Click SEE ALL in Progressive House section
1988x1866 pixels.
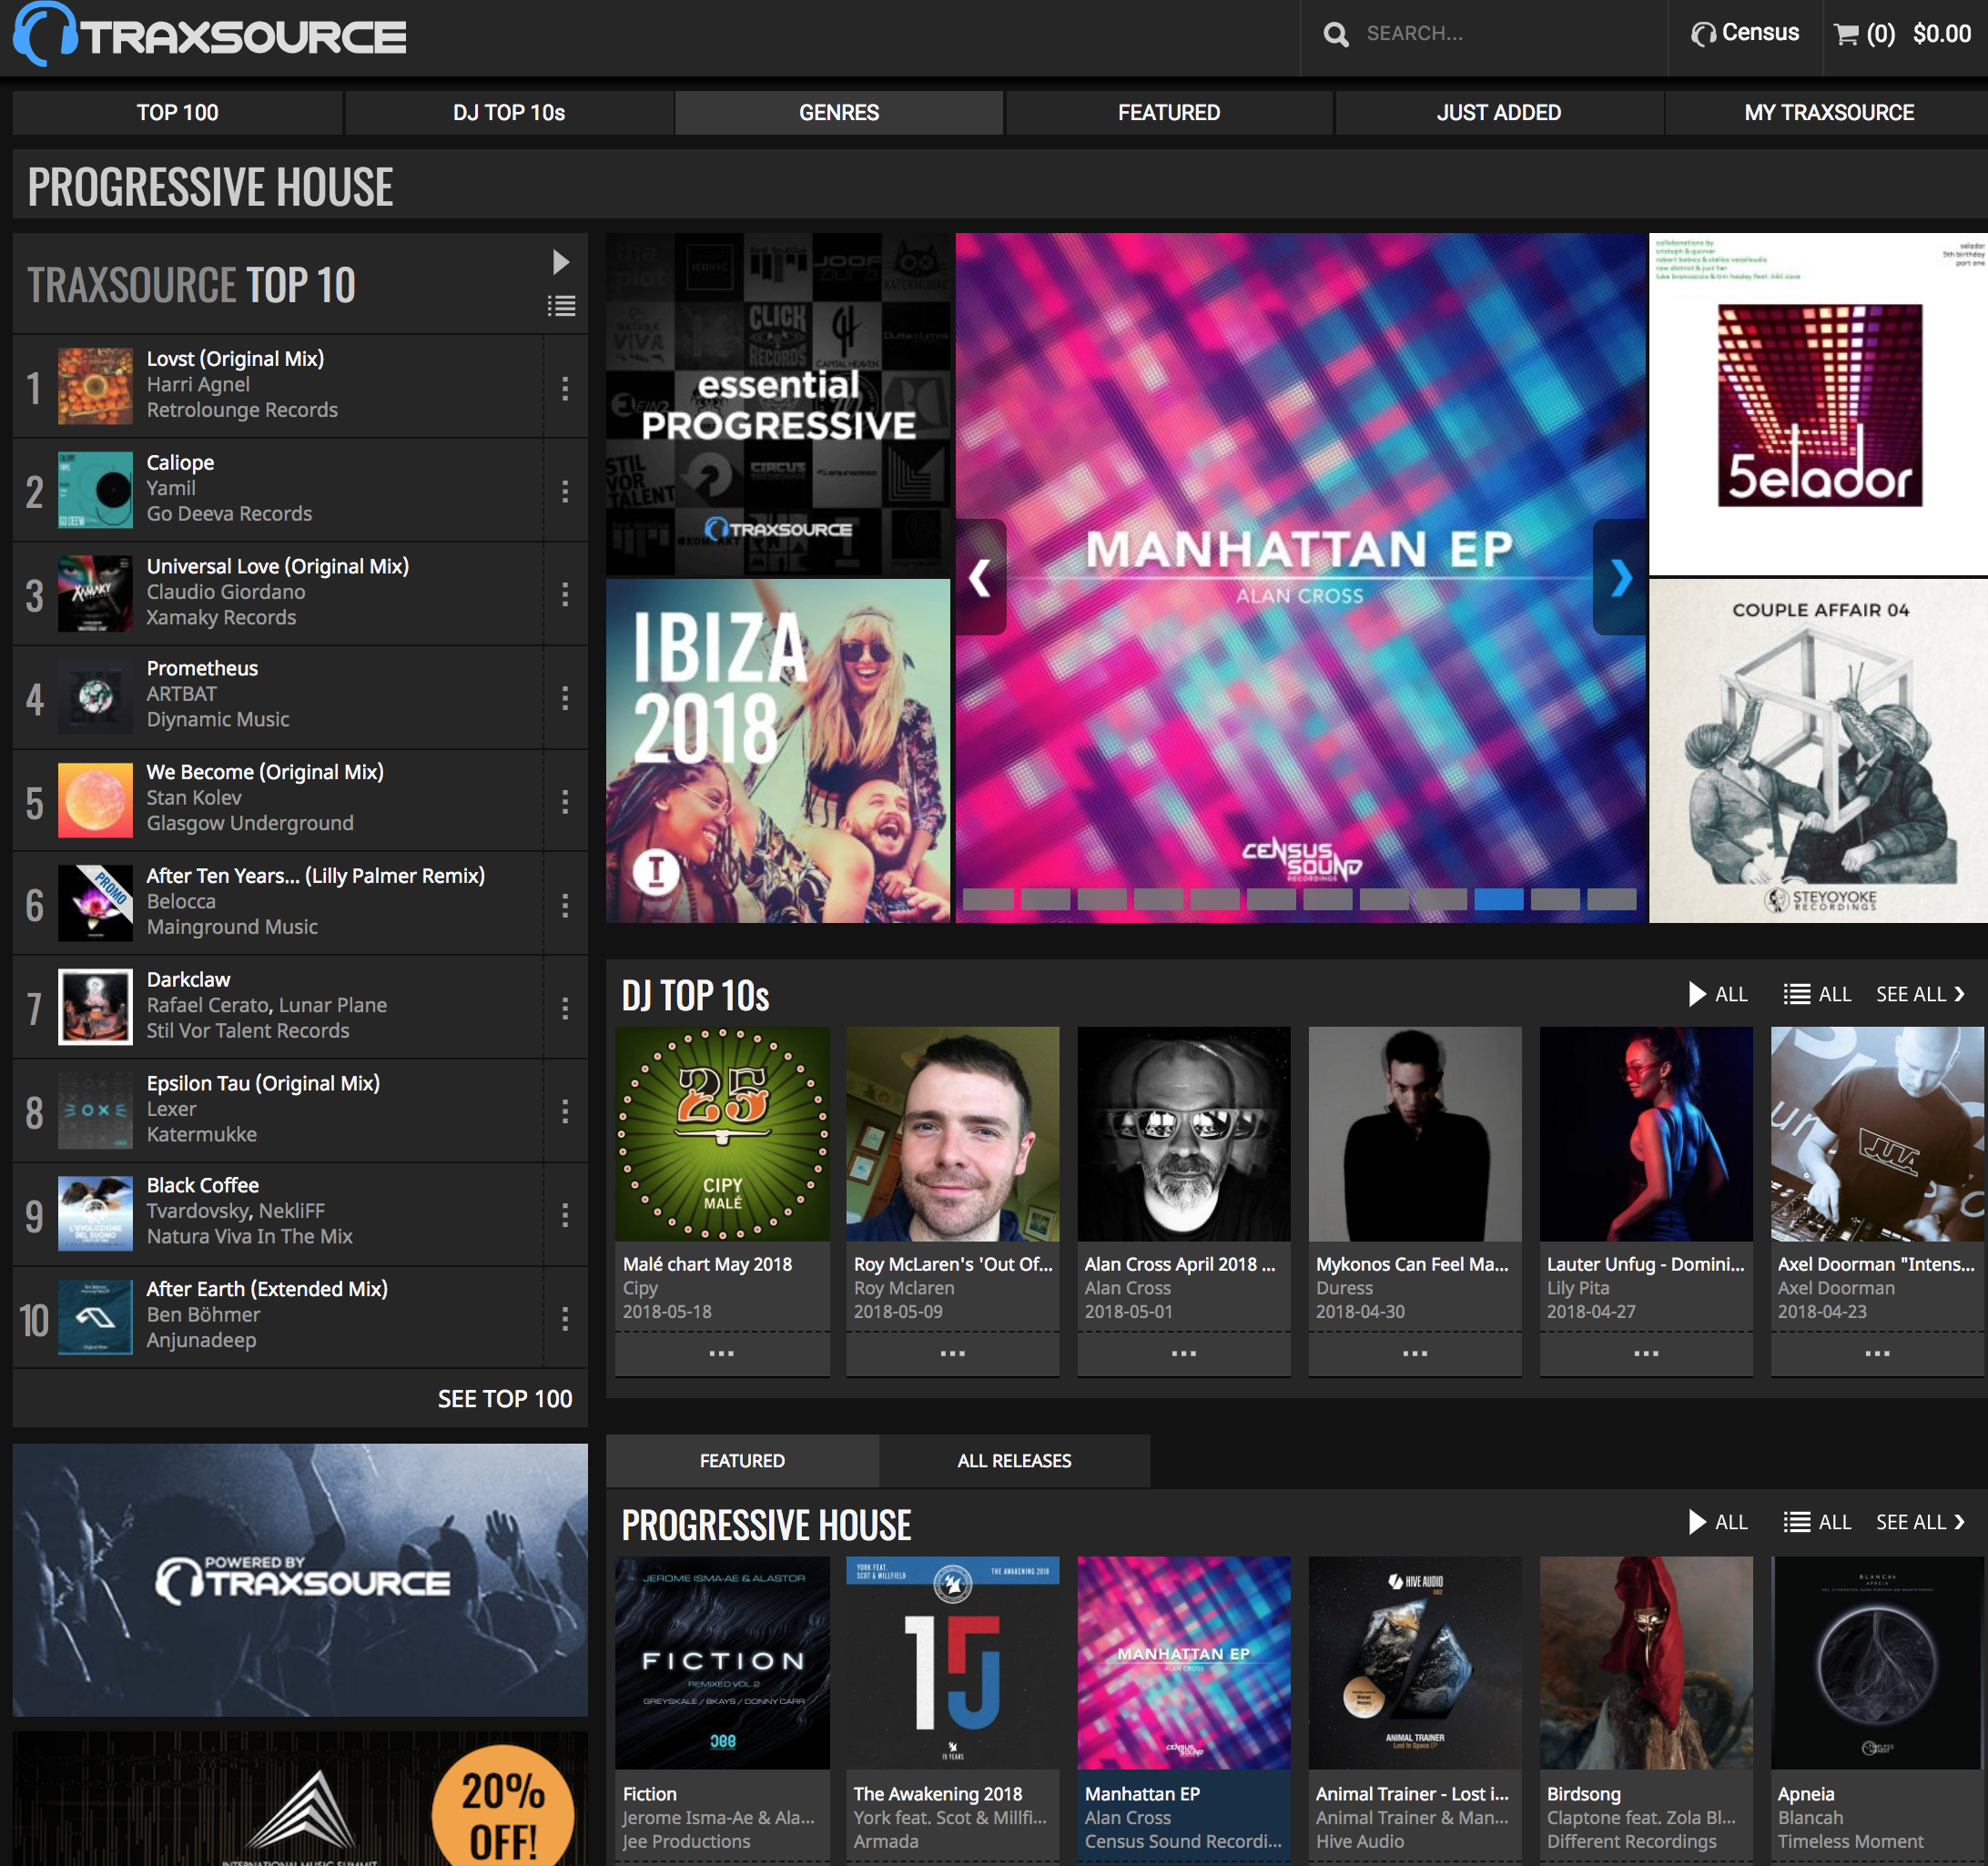click(1921, 1522)
